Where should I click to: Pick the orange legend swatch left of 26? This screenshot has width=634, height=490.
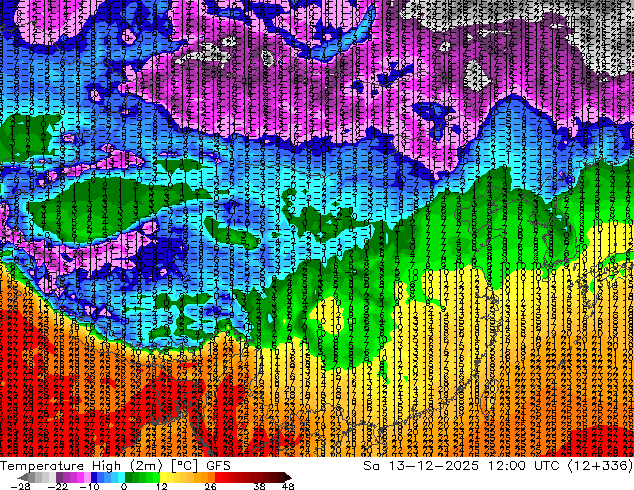(211, 477)
